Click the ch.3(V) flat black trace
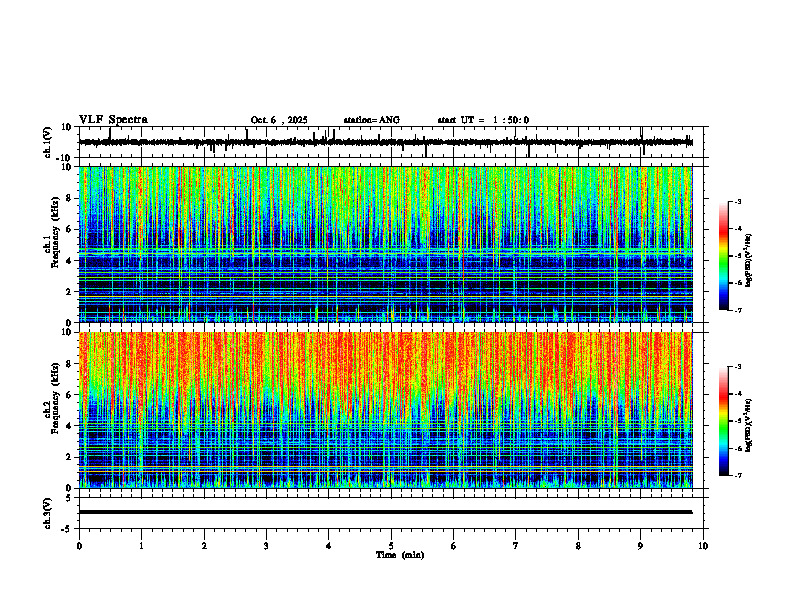The image size is (792, 612). coord(386,512)
